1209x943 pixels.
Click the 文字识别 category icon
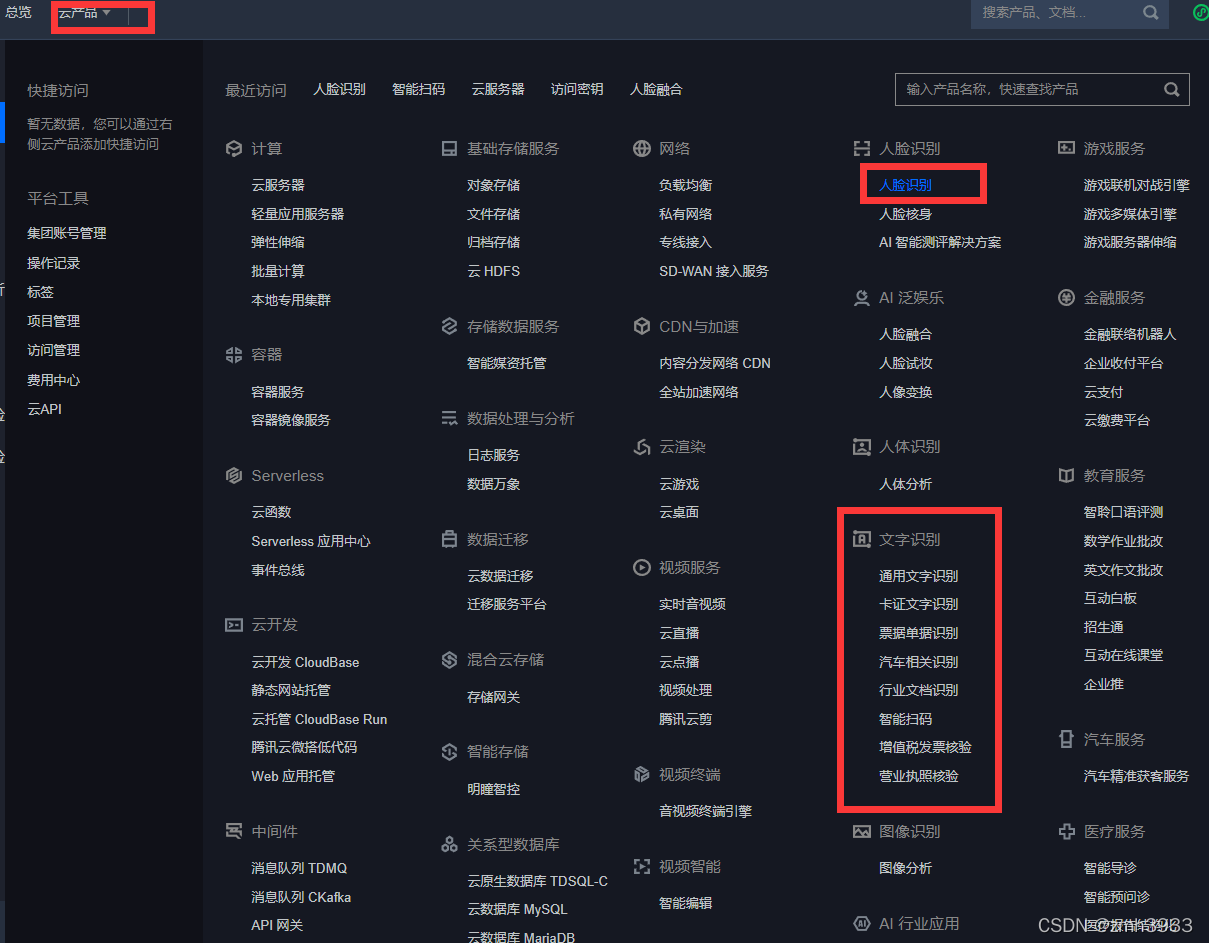pos(861,540)
